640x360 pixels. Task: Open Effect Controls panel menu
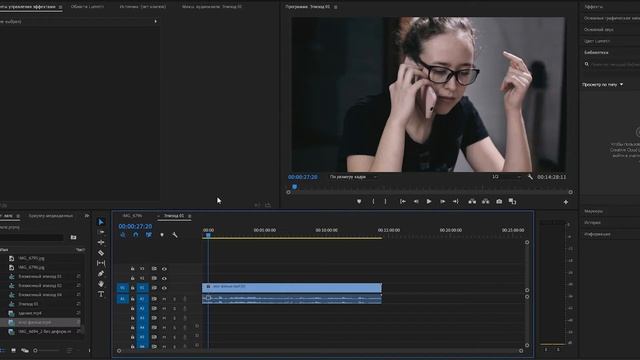[60, 7]
